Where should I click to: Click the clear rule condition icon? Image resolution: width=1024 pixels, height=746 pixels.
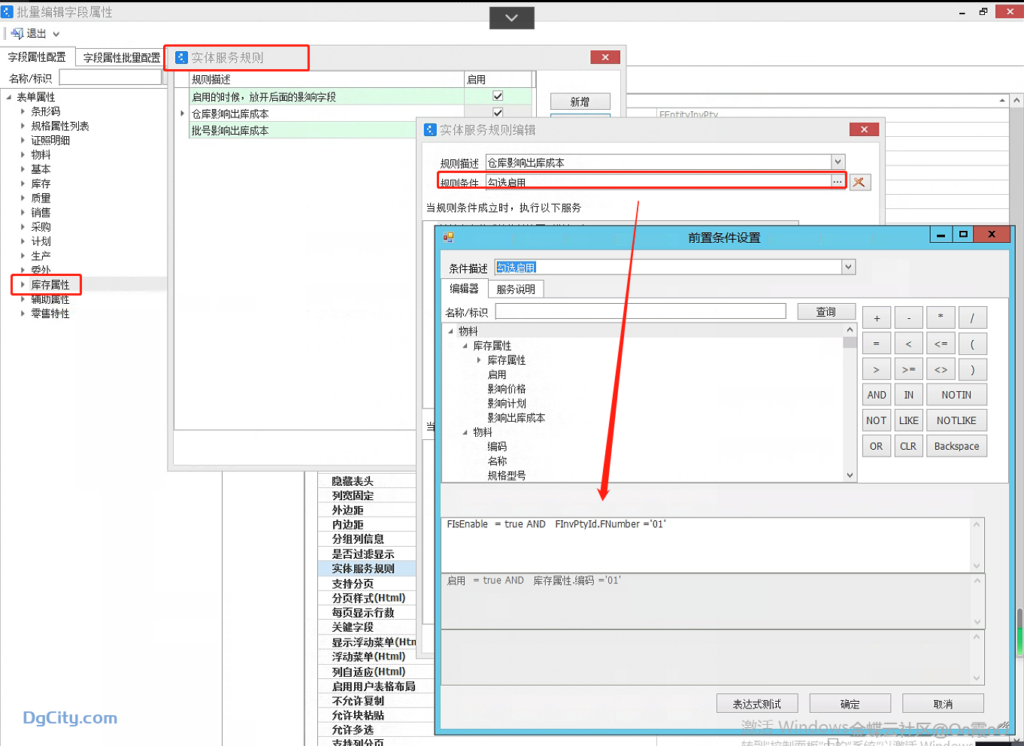859,182
